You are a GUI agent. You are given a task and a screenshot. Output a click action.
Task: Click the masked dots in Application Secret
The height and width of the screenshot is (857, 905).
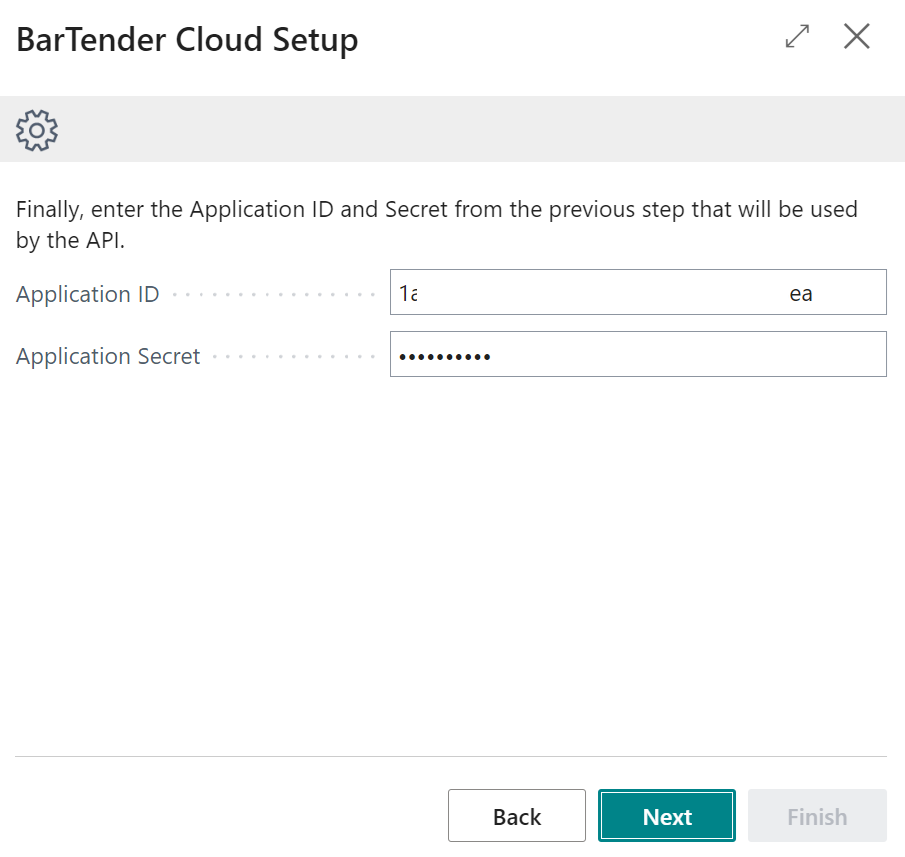tap(444, 356)
